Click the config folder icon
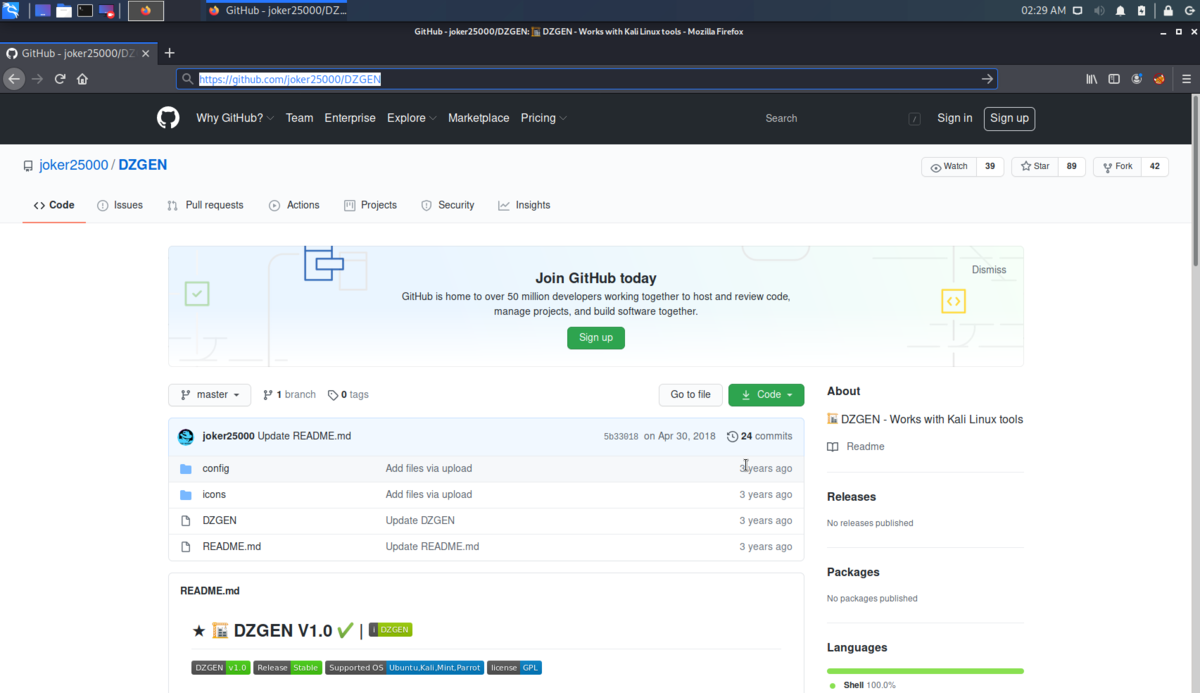 click(x=185, y=468)
